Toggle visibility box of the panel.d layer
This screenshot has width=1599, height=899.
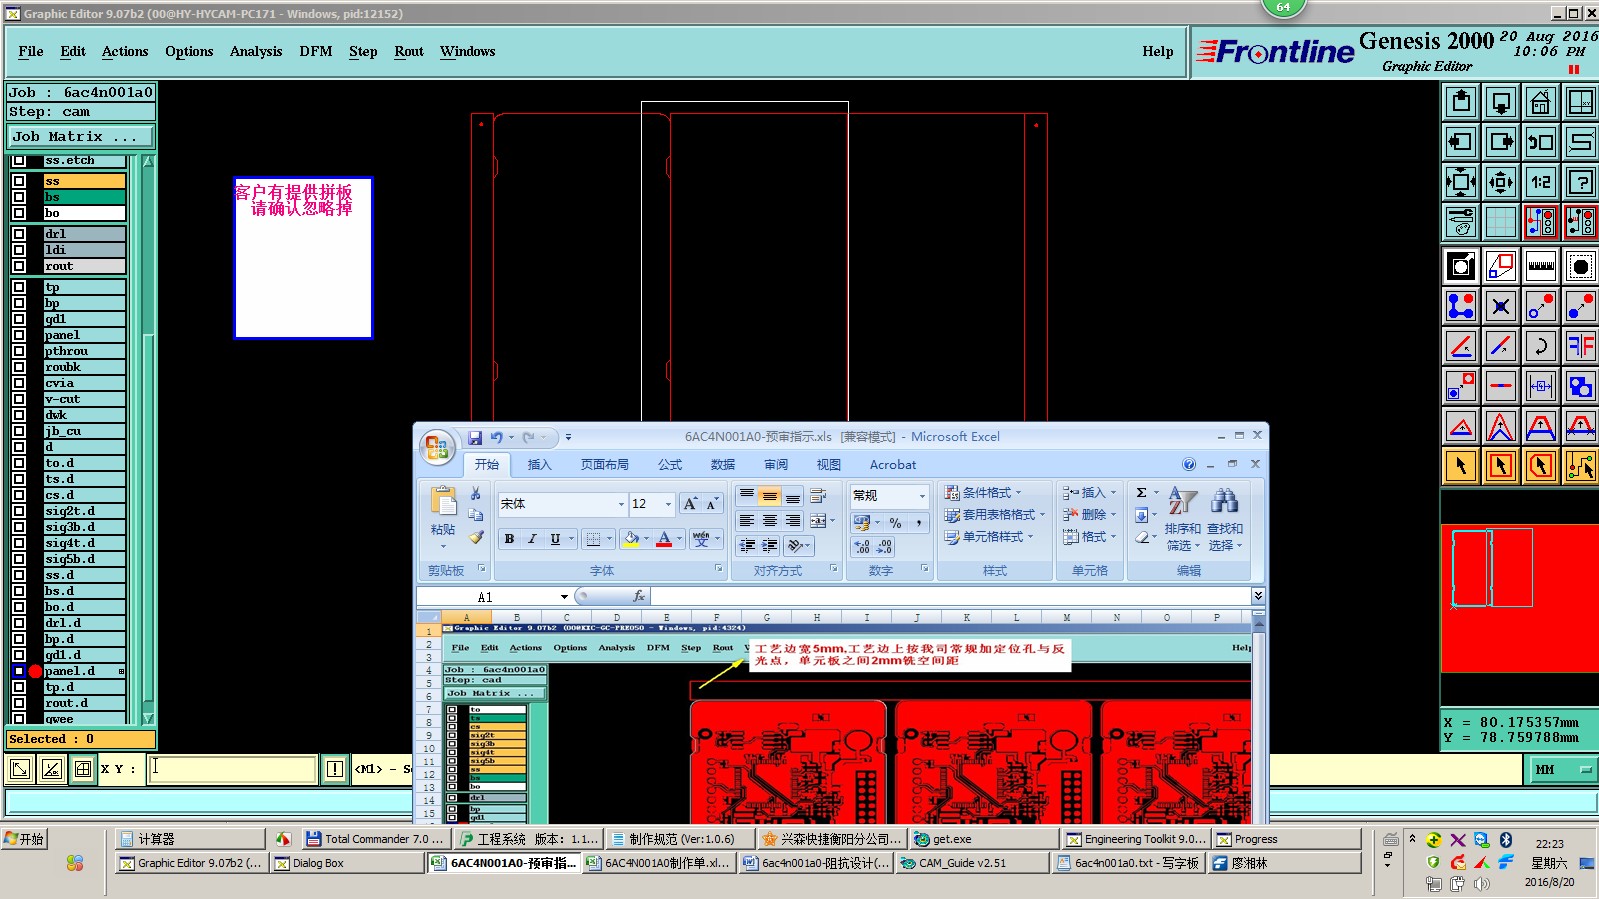pos(19,671)
